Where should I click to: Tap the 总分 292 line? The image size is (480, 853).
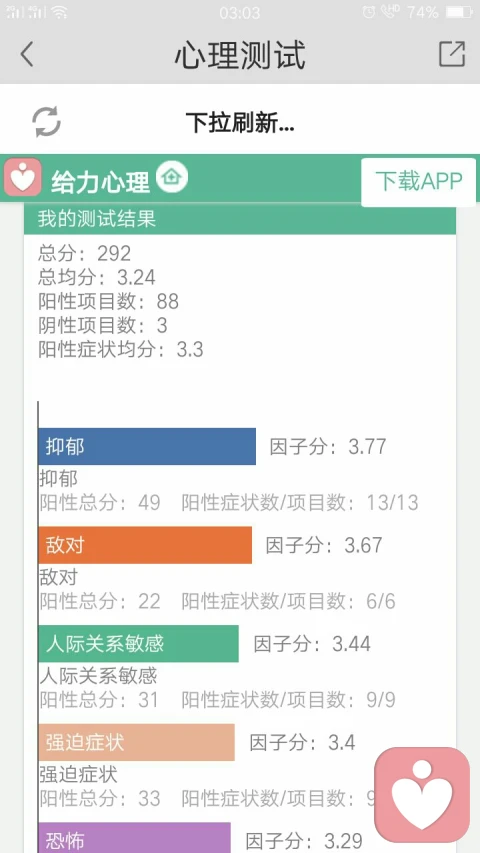pos(85,253)
